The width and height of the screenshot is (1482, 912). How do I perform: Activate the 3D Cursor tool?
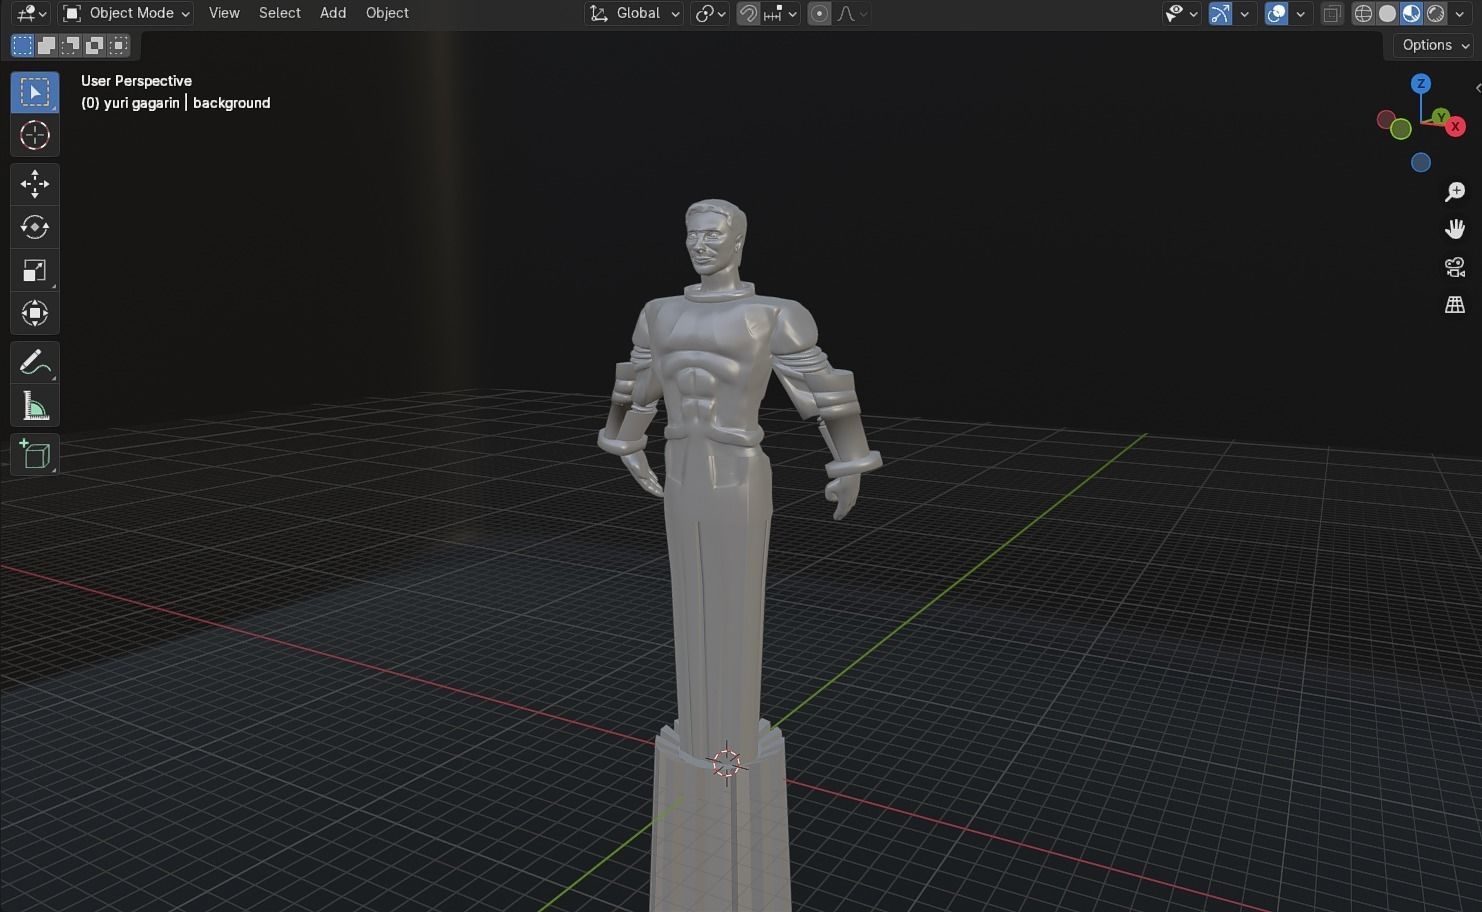(x=35, y=135)
